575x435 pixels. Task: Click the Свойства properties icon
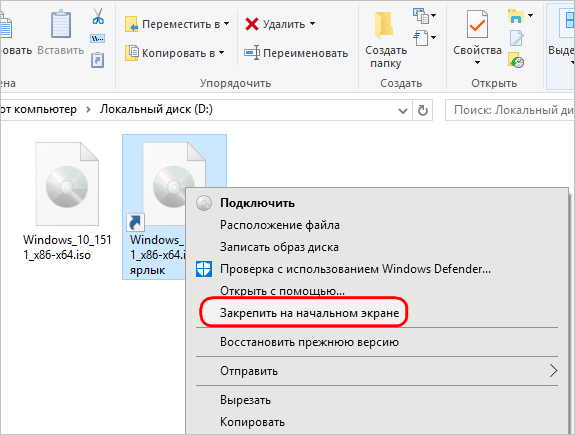click(477, 25)
